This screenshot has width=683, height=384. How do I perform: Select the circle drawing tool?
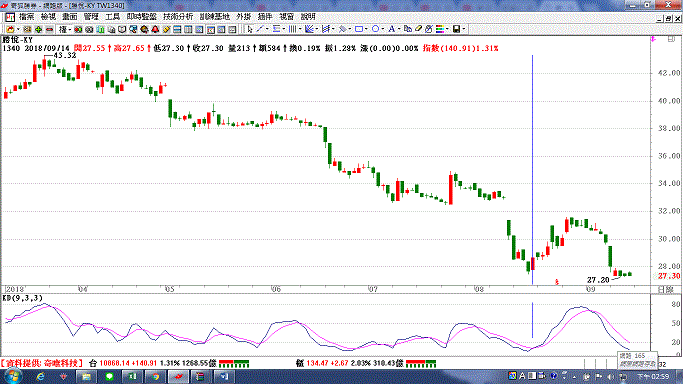(x=375, y=29)
